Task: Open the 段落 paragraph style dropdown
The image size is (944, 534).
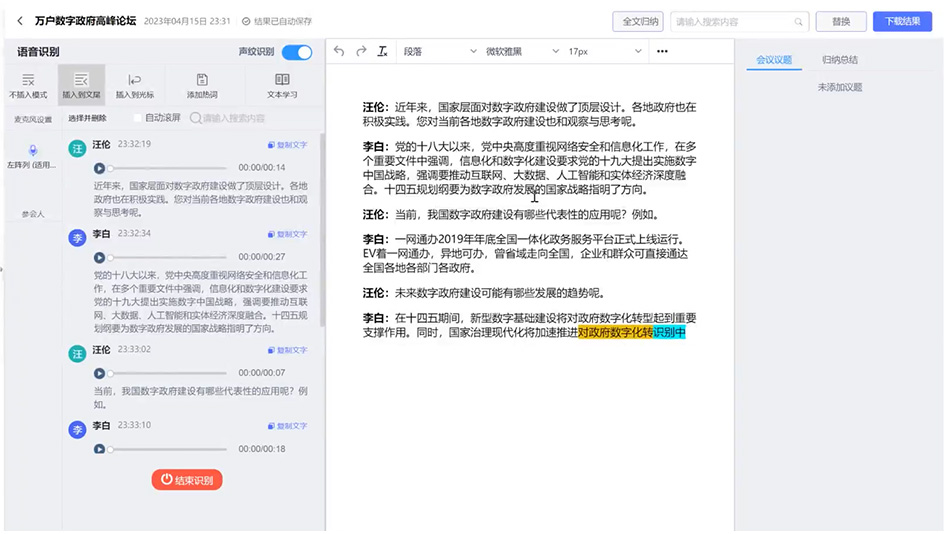Action: [x=439, y=52]
